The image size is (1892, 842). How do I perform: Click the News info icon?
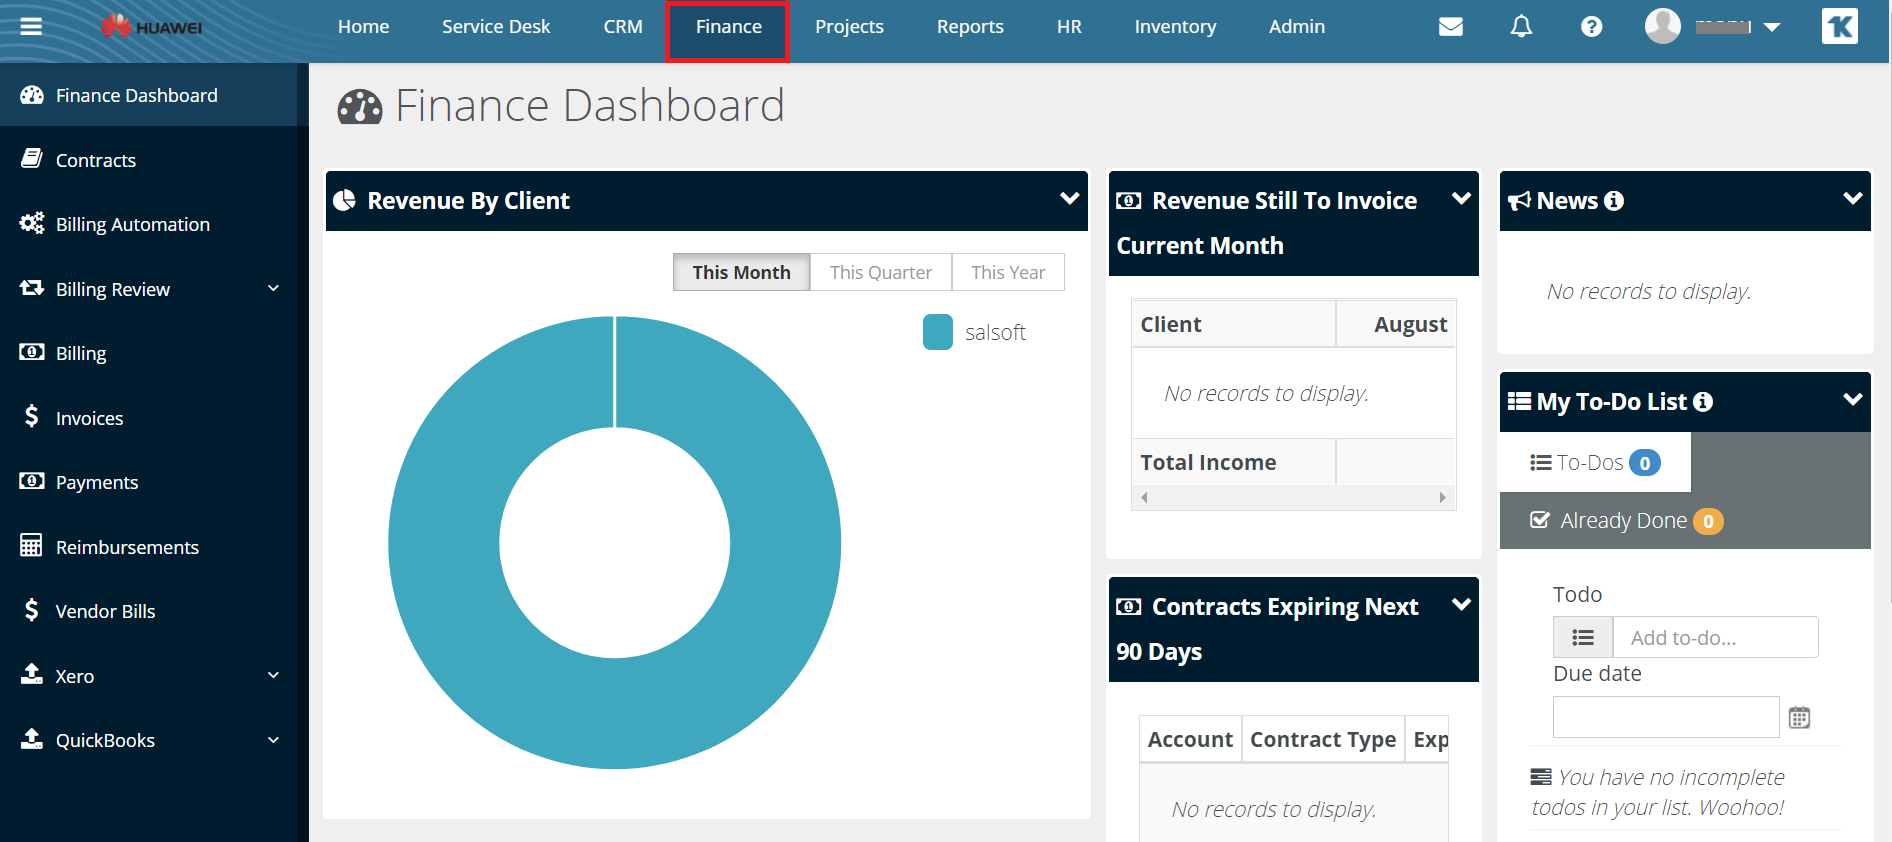(1614, 201)
